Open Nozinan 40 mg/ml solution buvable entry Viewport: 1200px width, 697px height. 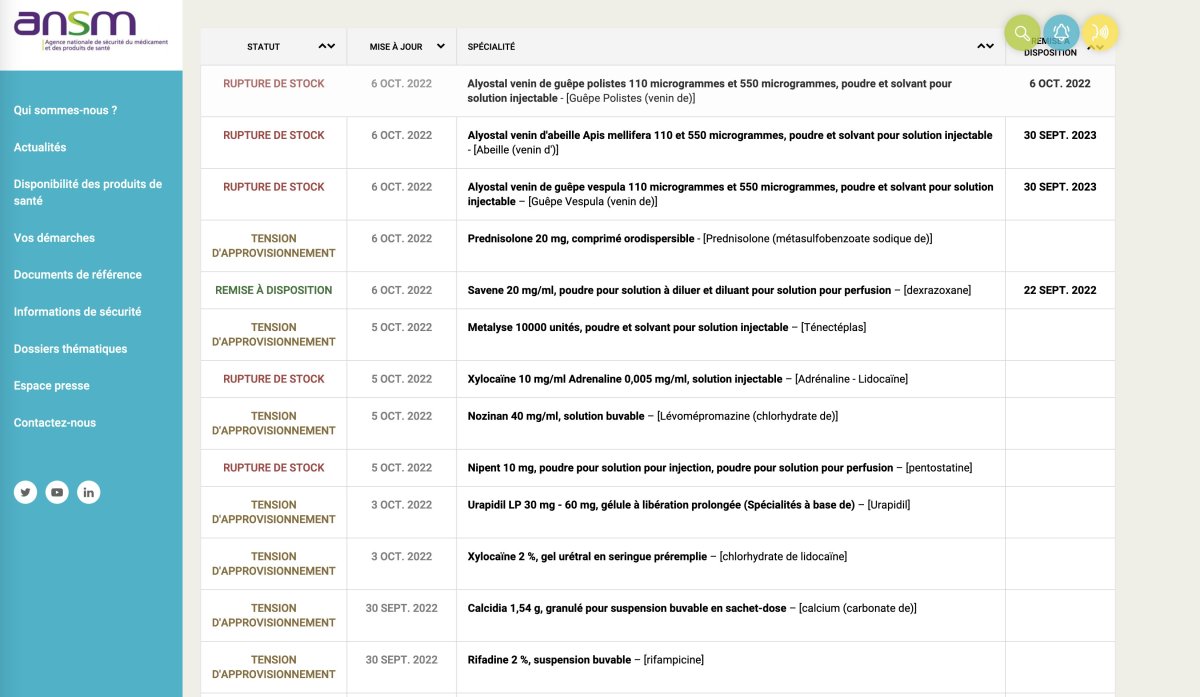[653, 416]
